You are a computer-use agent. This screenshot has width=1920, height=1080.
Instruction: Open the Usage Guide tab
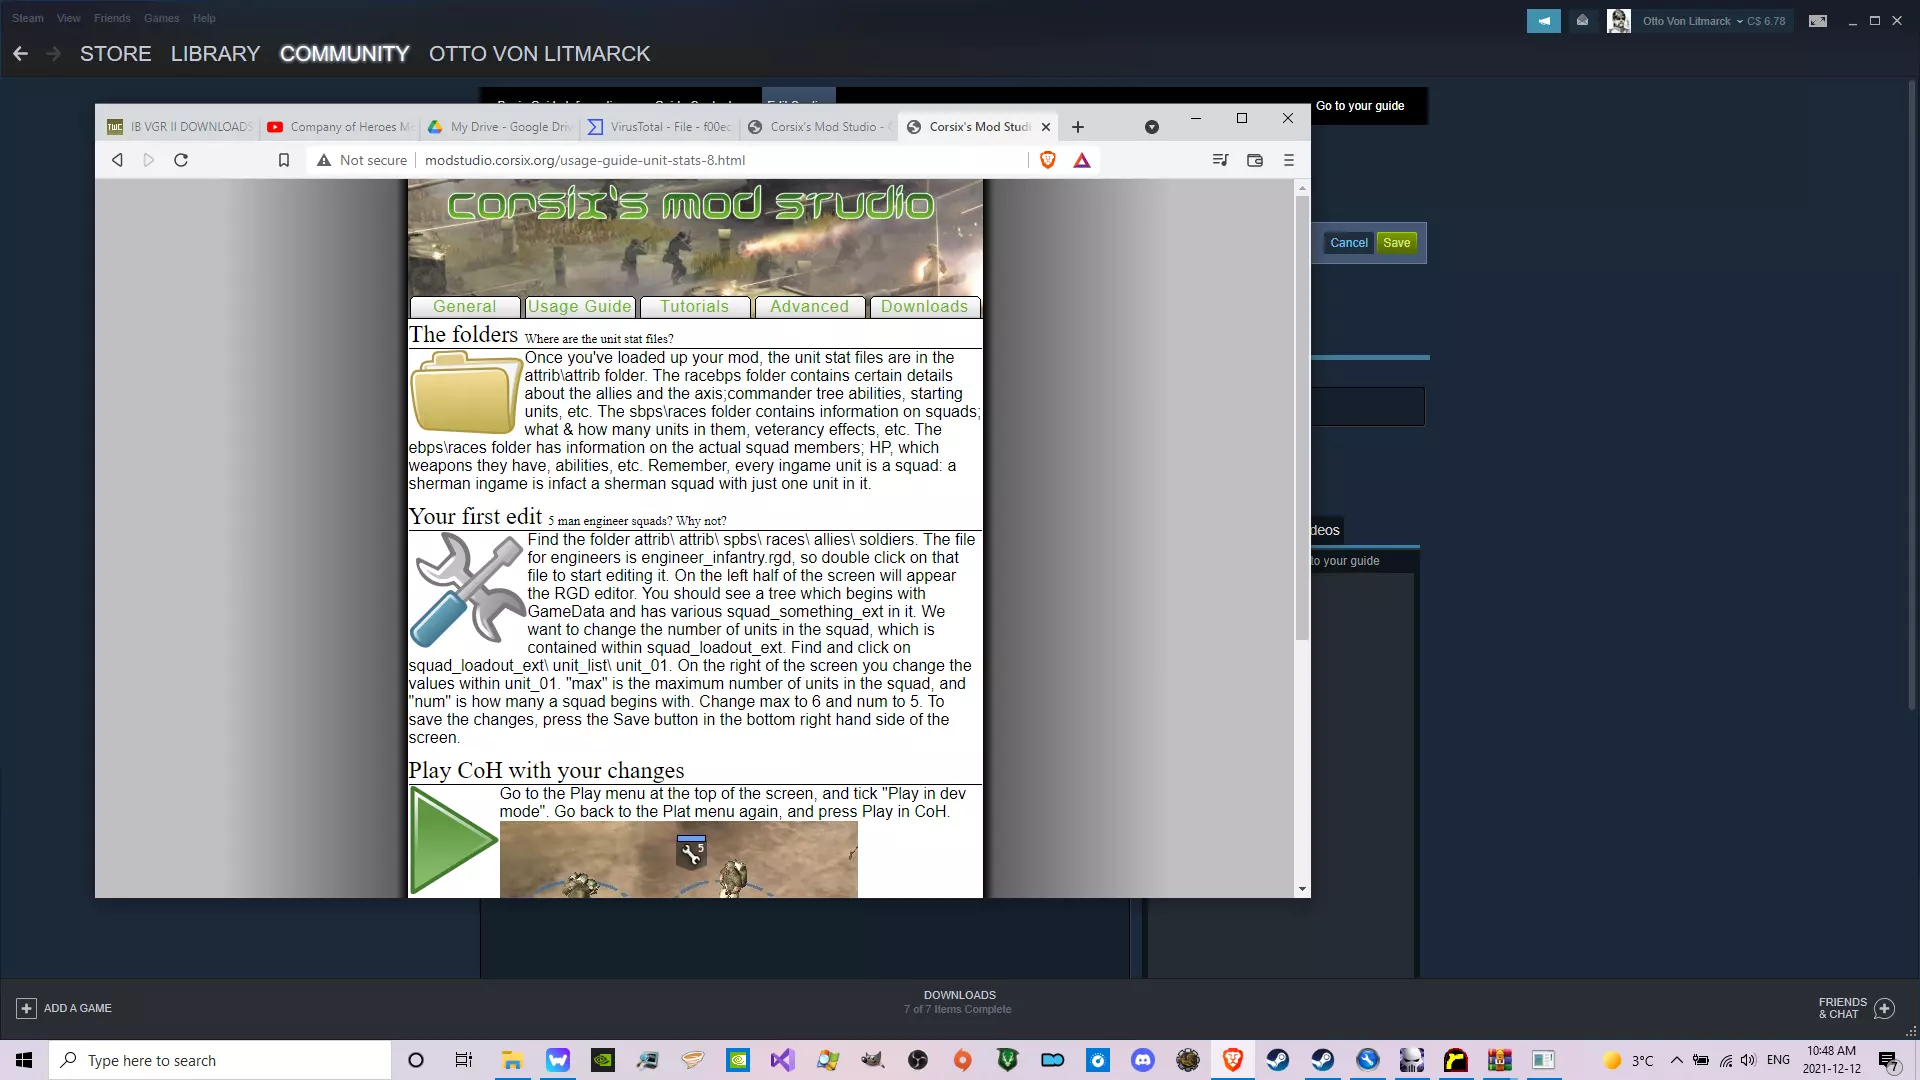click(580, 307)
